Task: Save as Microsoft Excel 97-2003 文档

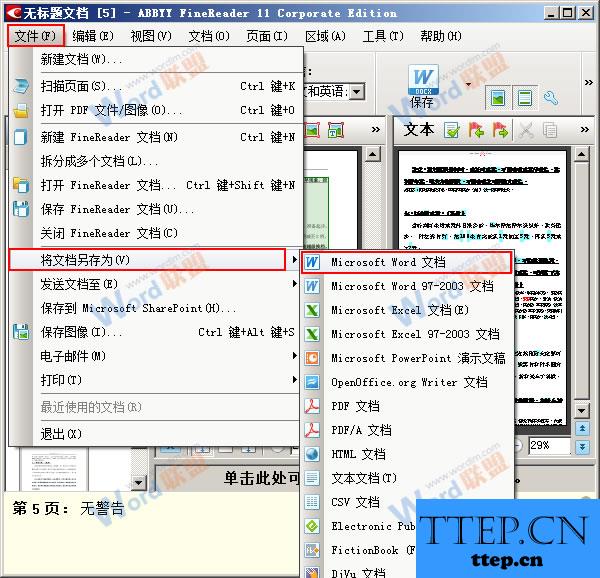Action: [407, 334]
